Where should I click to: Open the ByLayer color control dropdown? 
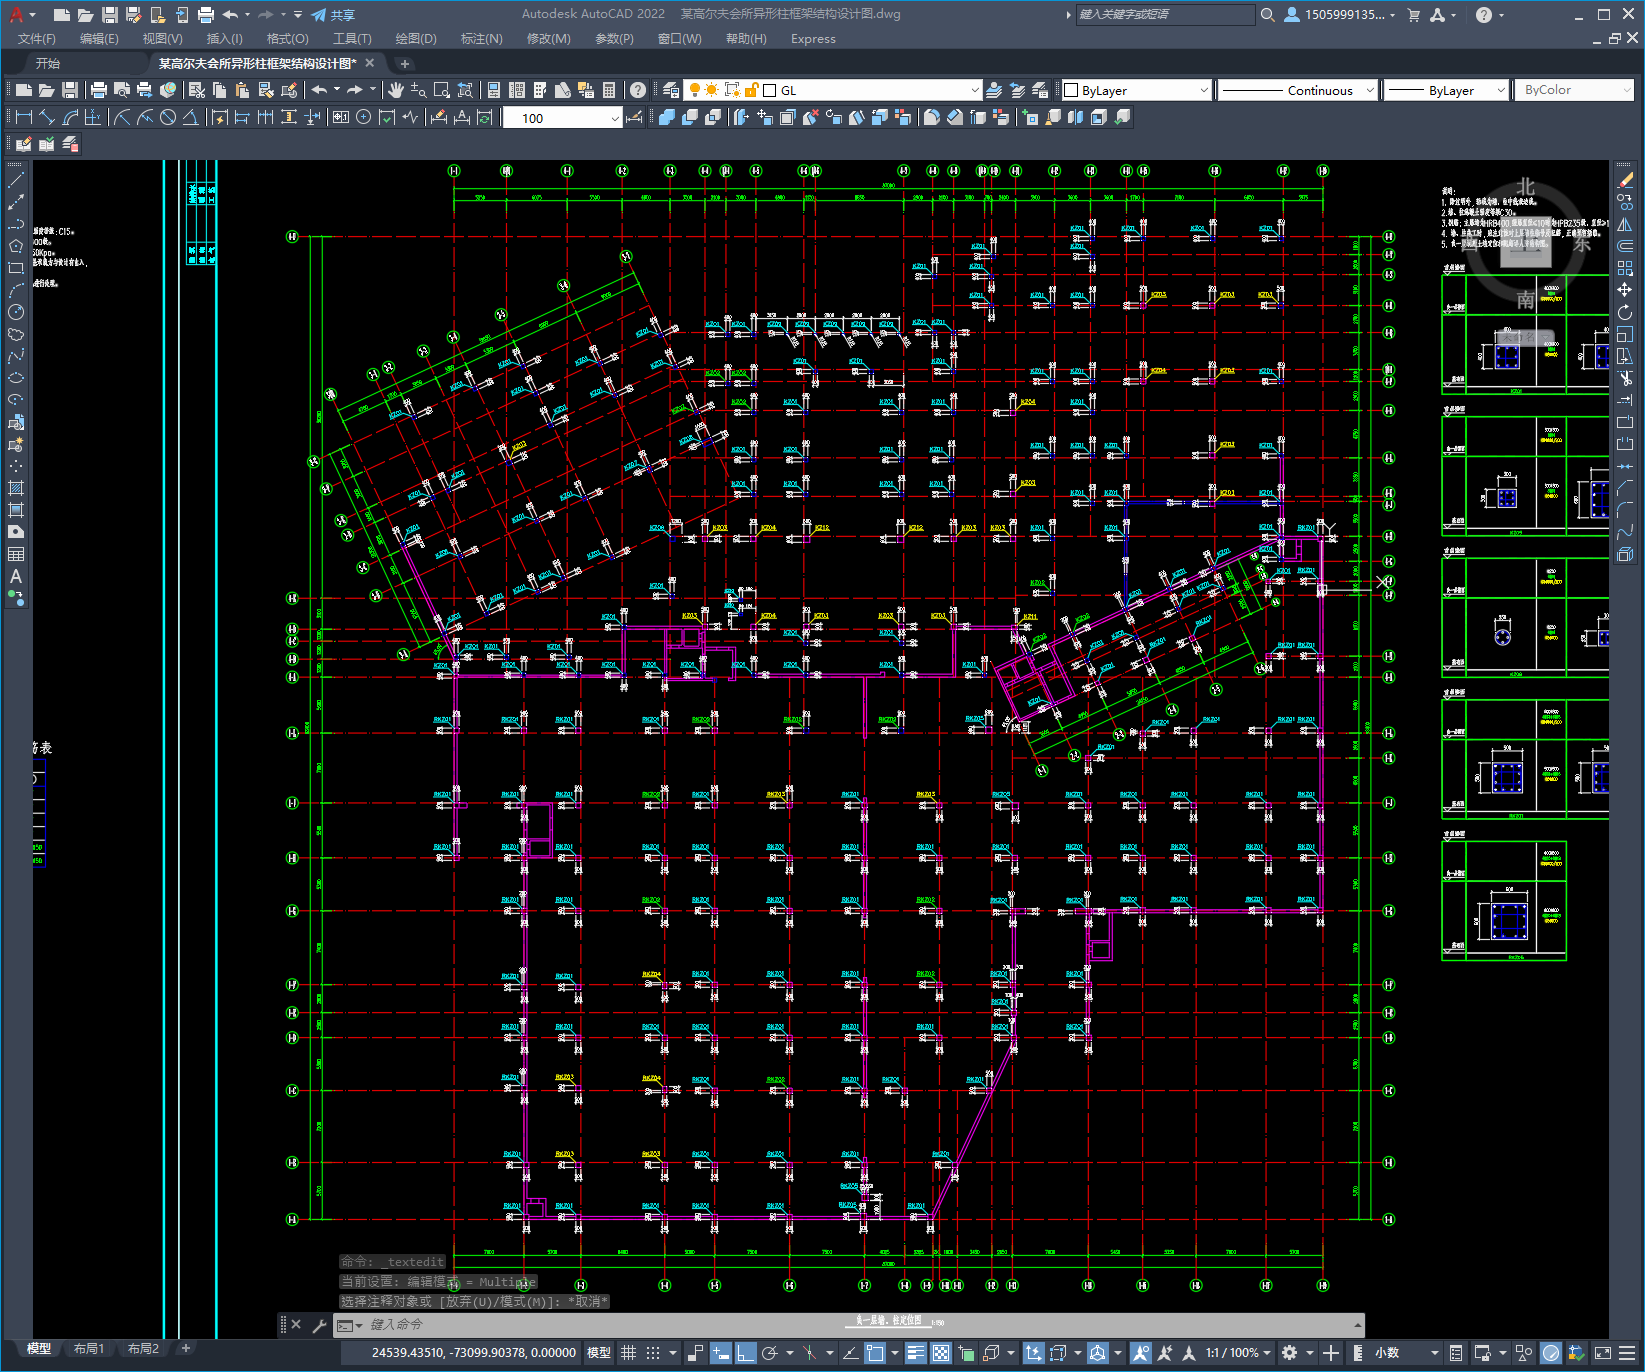1203,90
